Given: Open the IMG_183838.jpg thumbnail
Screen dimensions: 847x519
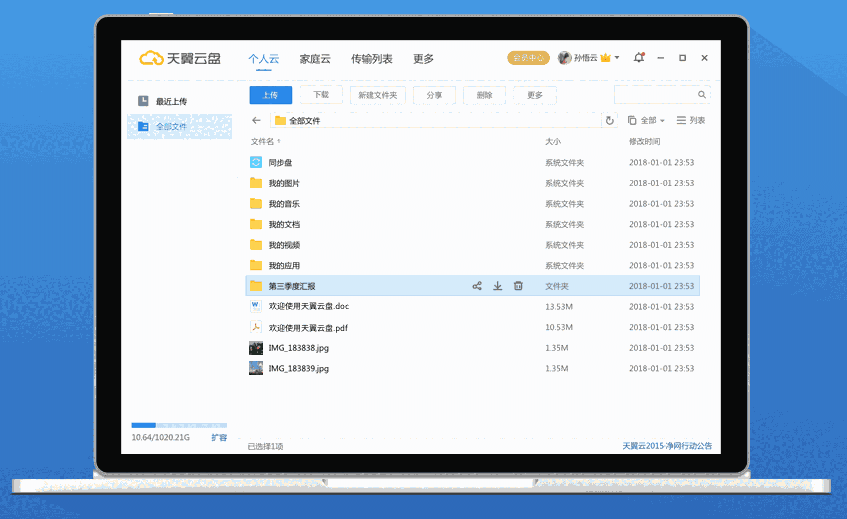Looking at the screenshot, I should (x=256, y=347).
